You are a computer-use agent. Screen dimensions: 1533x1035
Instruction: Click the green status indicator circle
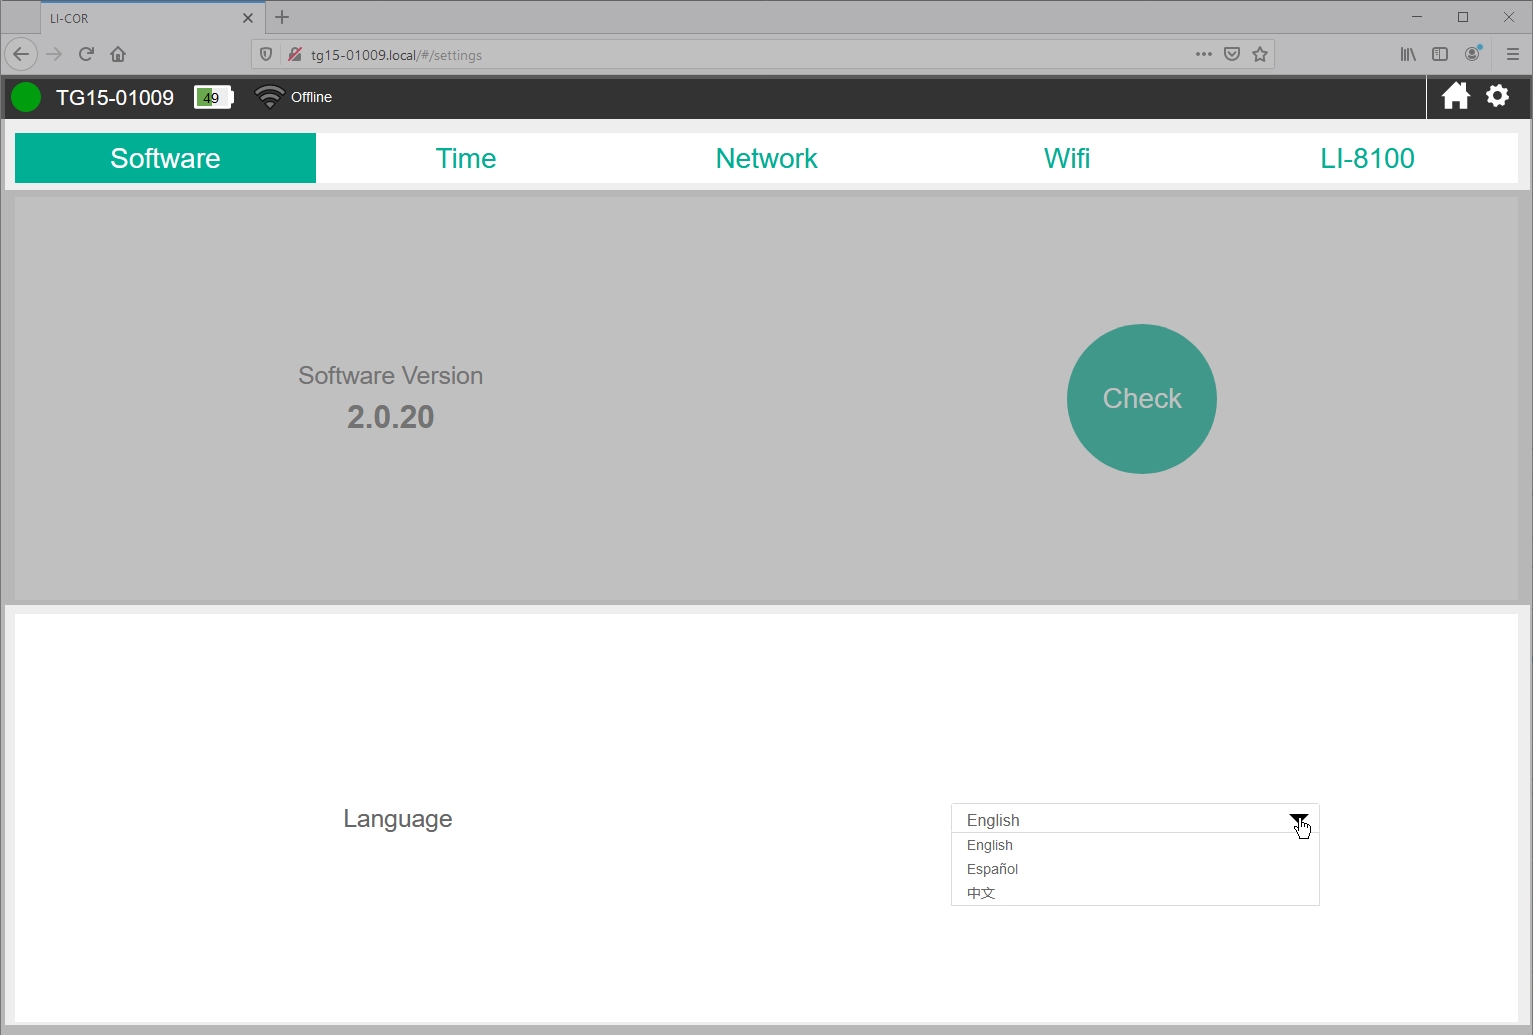click(26, 97)
